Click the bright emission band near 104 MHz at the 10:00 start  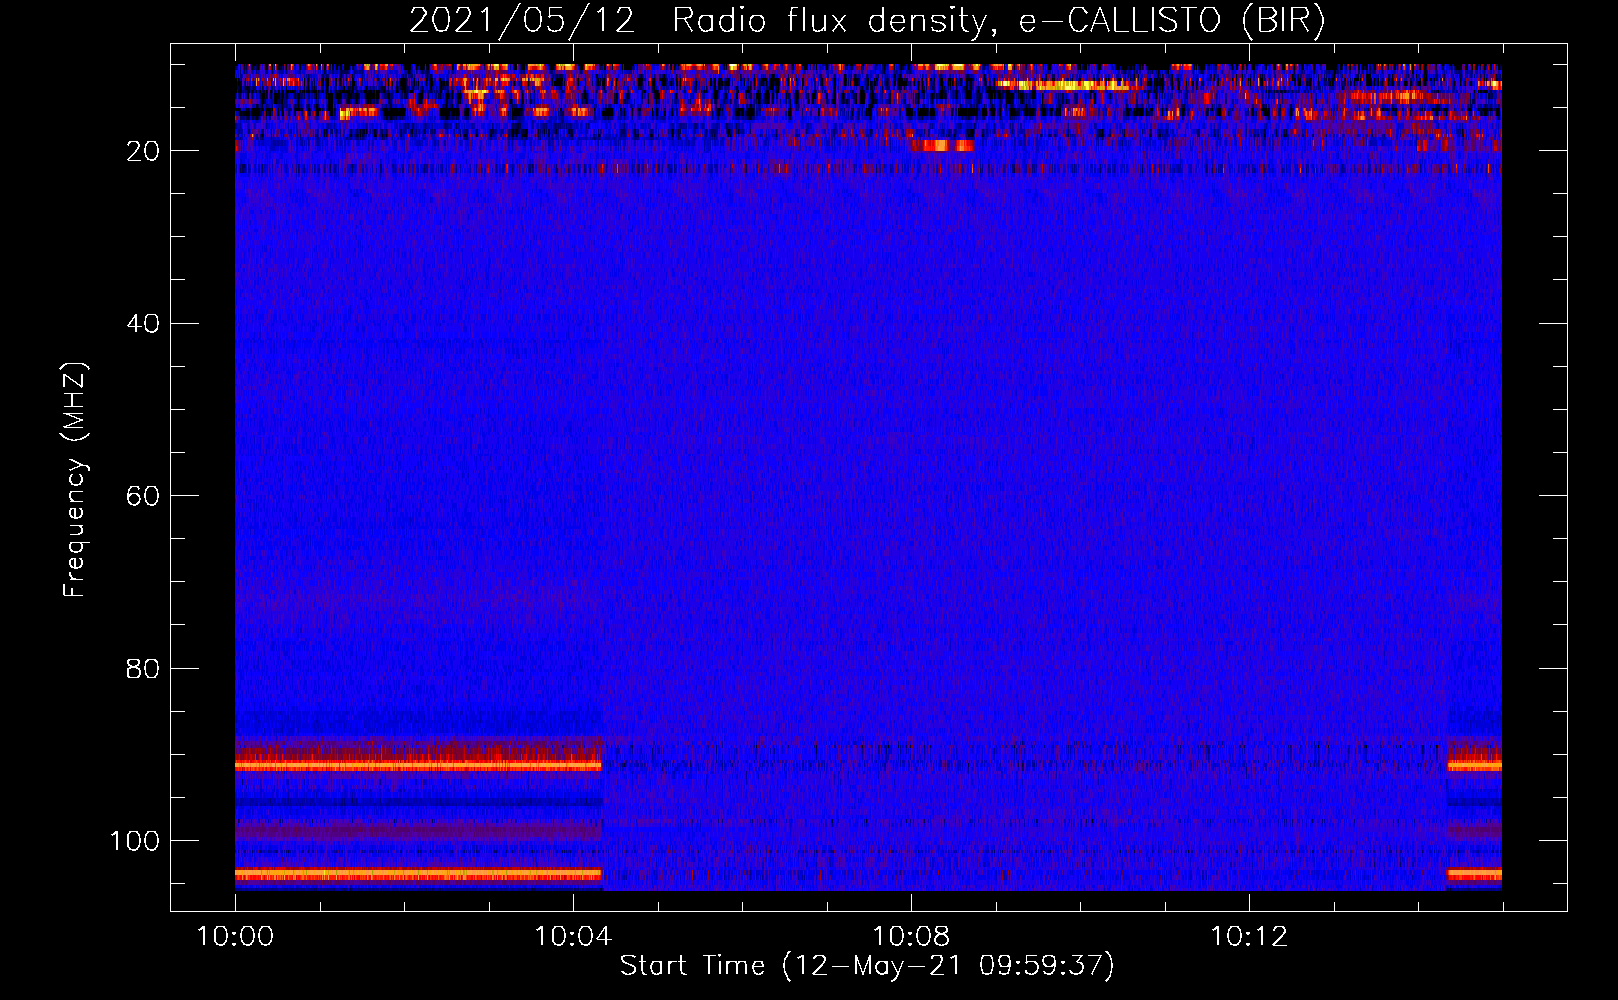(418, 874)
